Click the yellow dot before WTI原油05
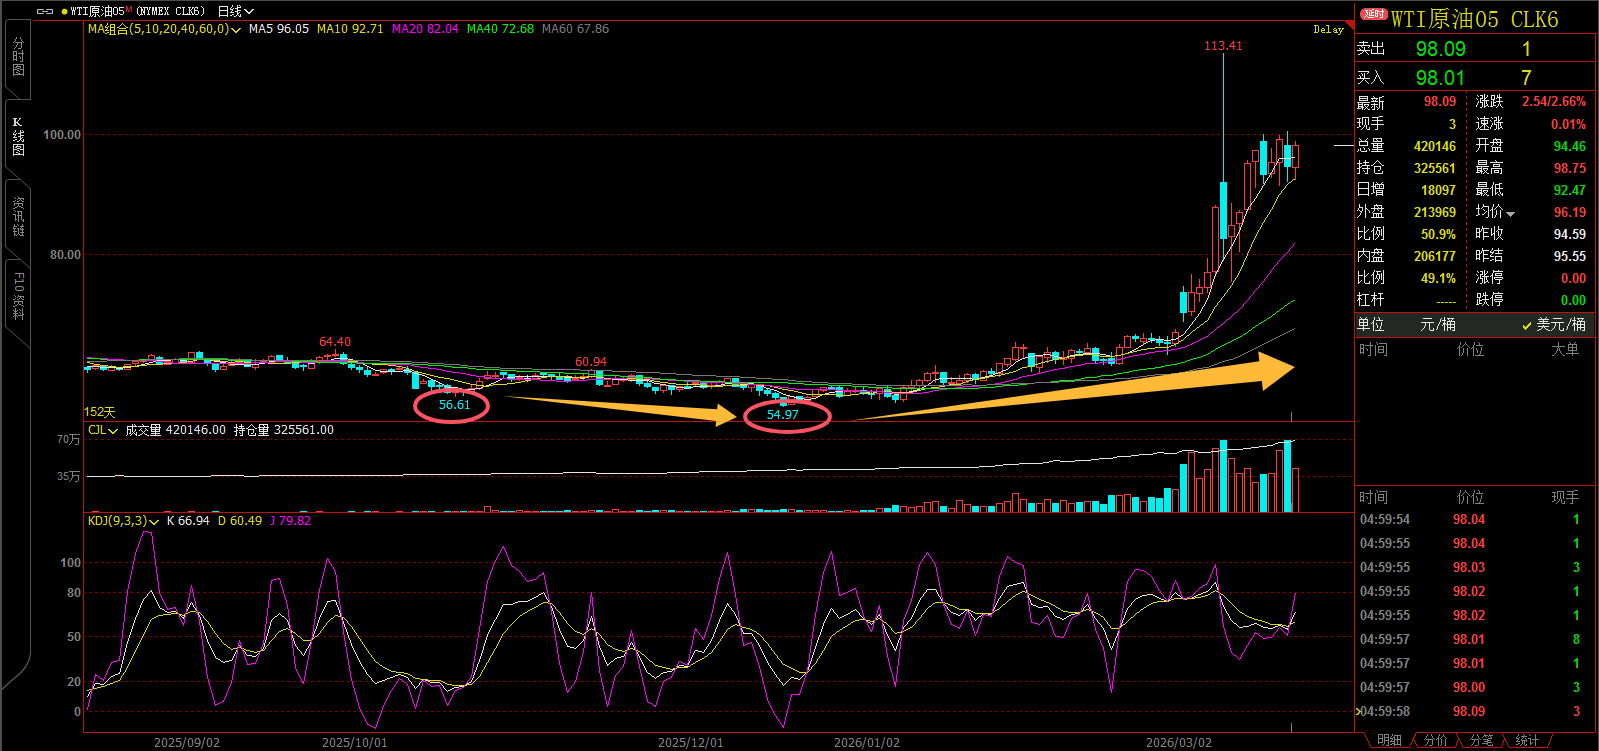1599x751 pixels. pyautogui.click(x=64, y=11)
